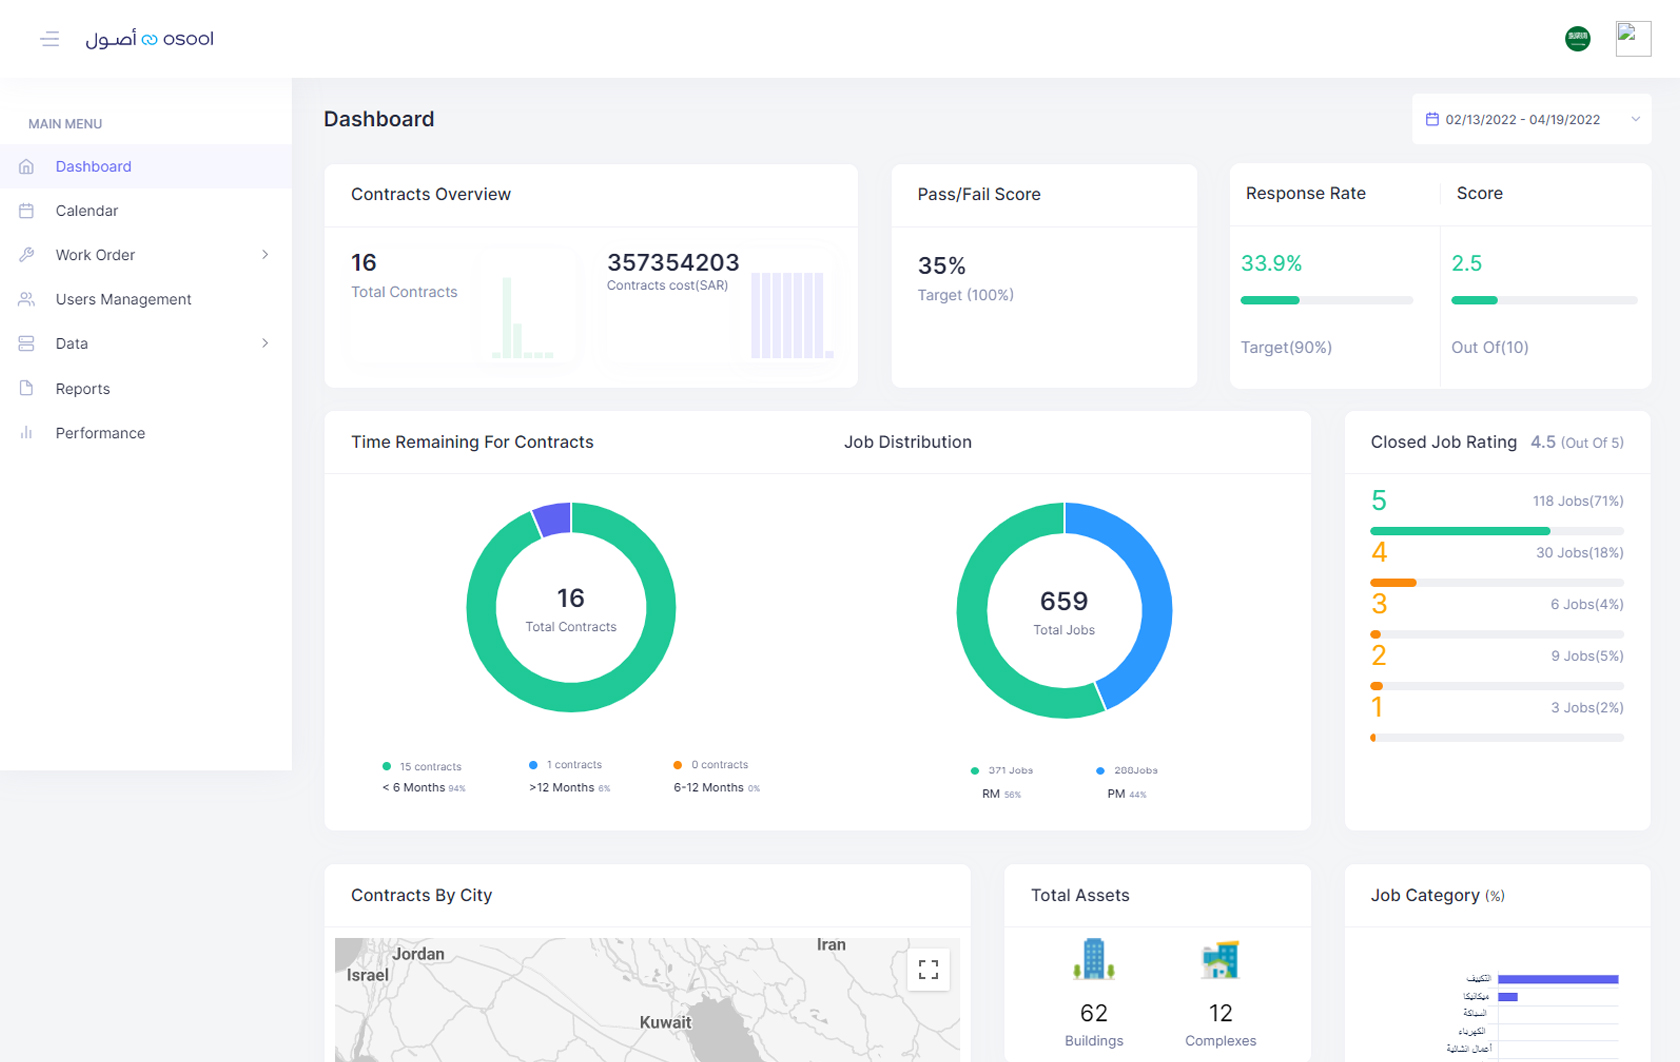Expand the Data submenu chevron
The width and height of the screenshot is (1680, 1062).
coord(265,343)
